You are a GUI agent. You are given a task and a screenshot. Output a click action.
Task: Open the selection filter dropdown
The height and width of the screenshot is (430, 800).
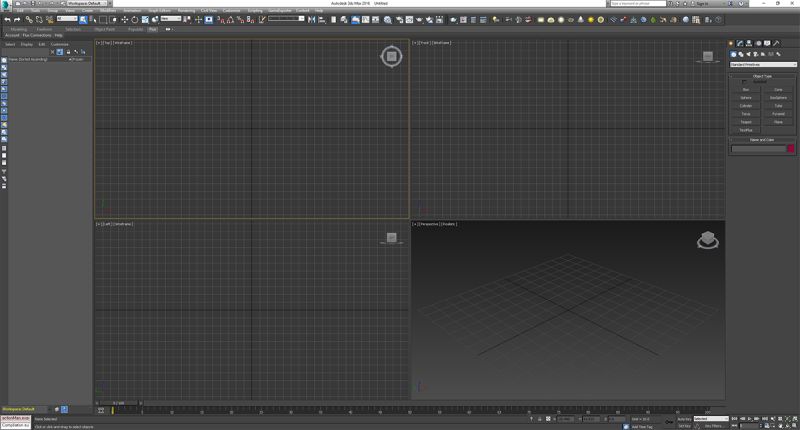pos(67,19)
